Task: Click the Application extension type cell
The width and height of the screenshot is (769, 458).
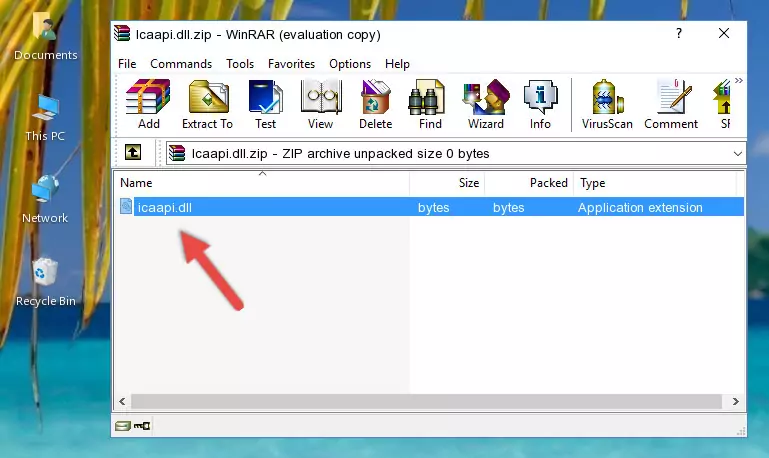Action: pos(640,207)
